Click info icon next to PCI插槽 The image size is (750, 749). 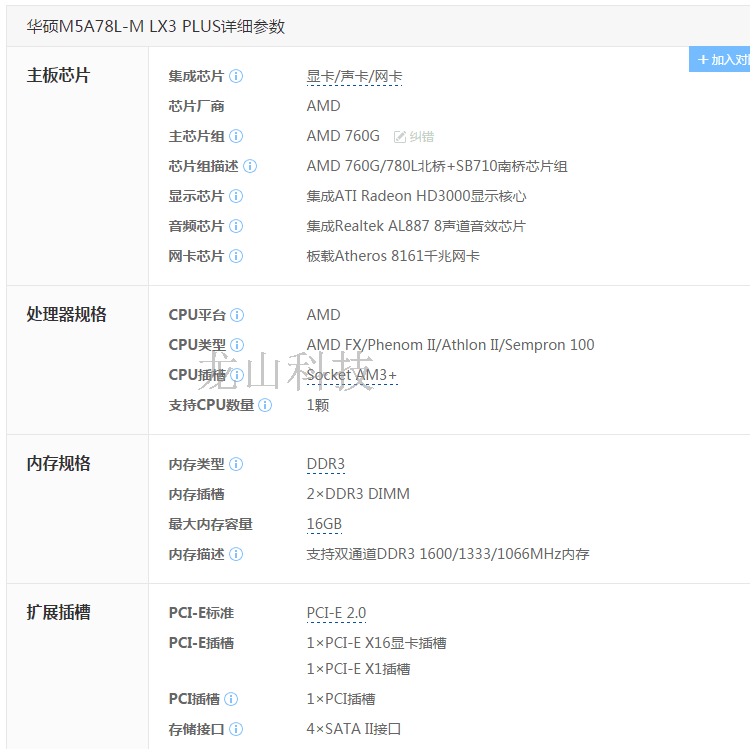coord(231,699)
